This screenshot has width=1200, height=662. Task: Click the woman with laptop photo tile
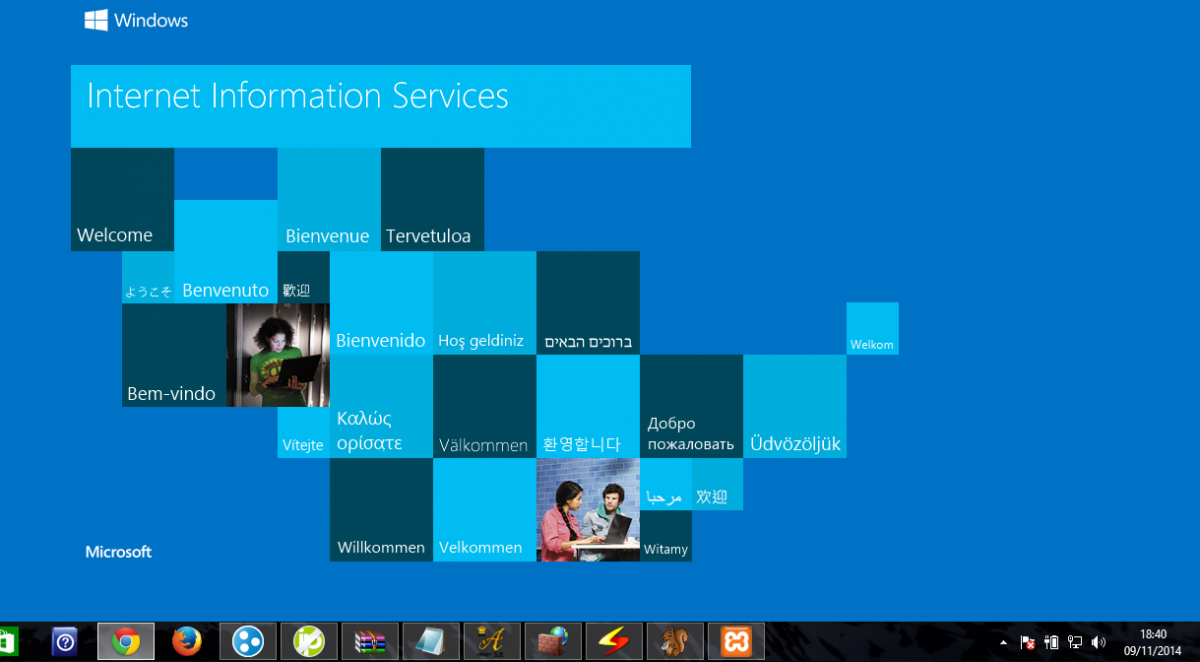[278, 355]
